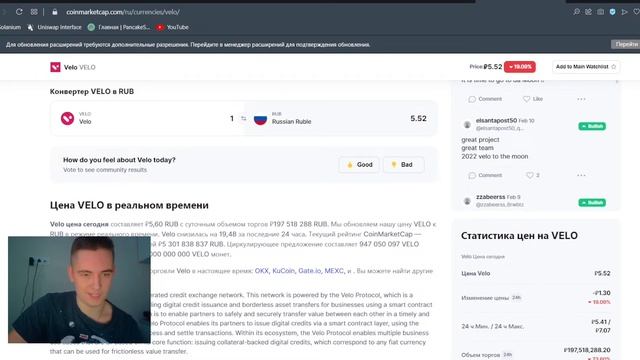640x360 pixels.
Task: Click the Bullish tag on zzabeerss post
Action: click(592, 202)
